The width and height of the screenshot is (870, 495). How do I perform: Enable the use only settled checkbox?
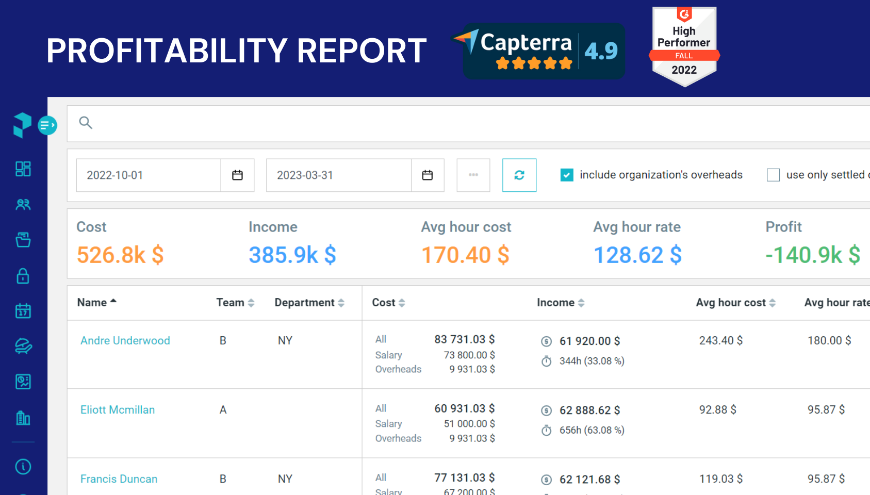[773, 175]
